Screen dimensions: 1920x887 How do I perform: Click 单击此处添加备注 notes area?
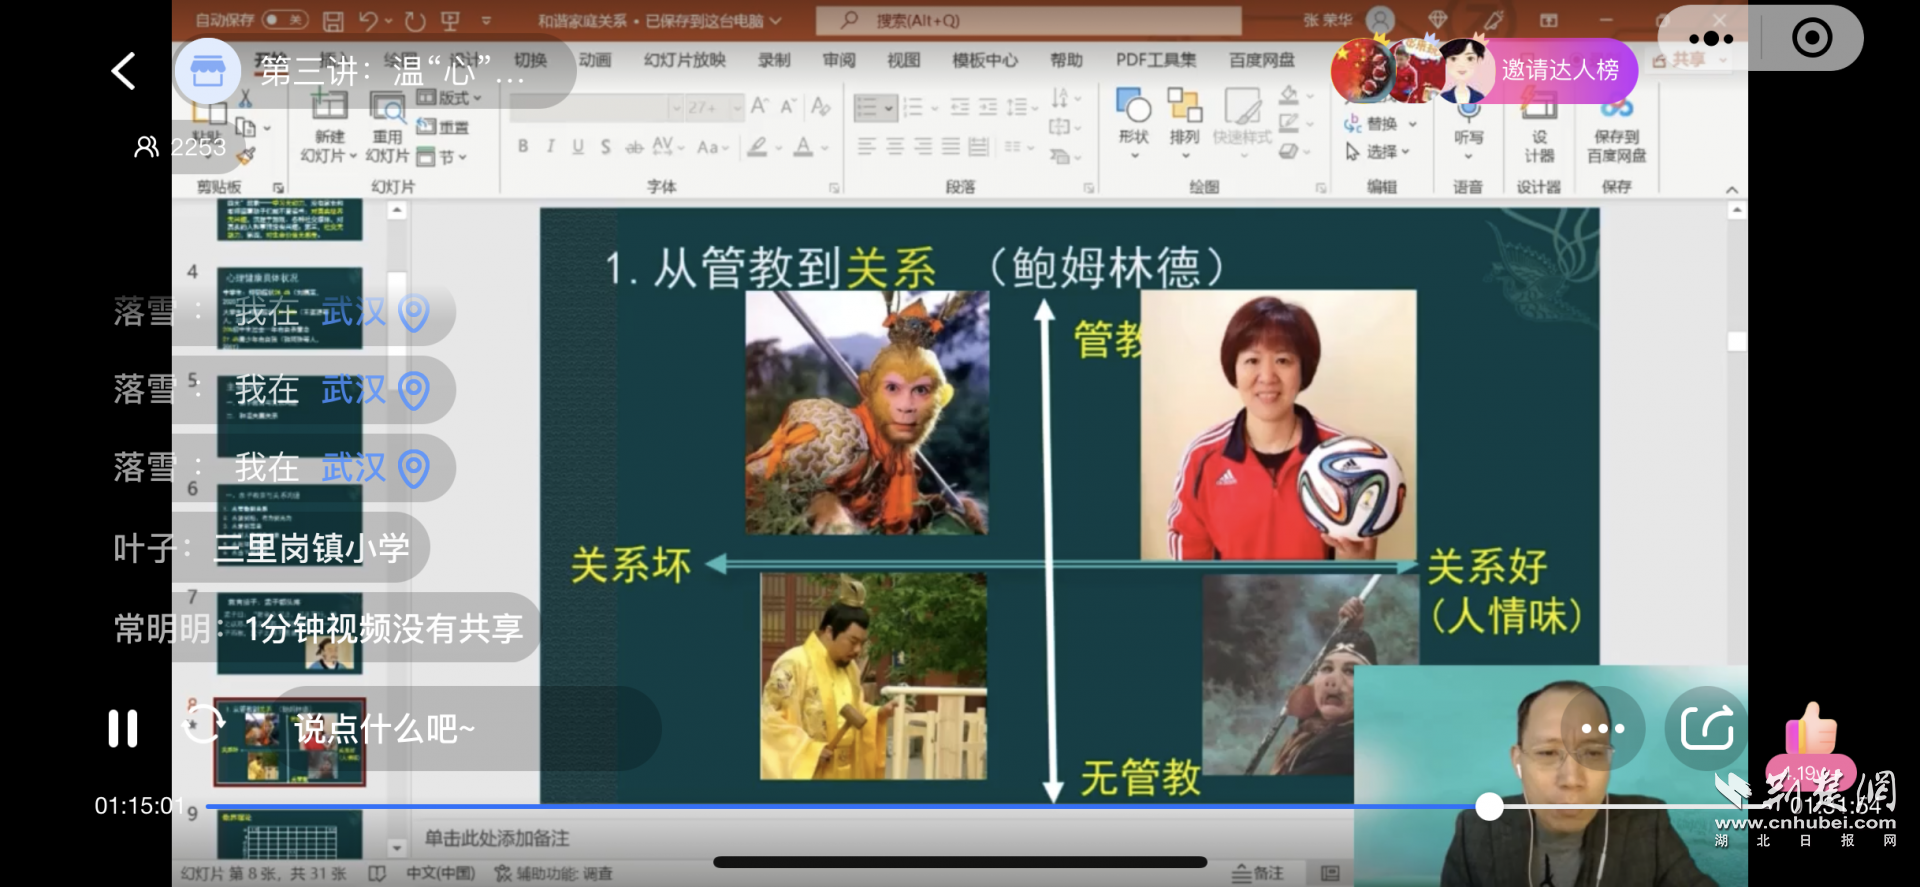point(497,838)
